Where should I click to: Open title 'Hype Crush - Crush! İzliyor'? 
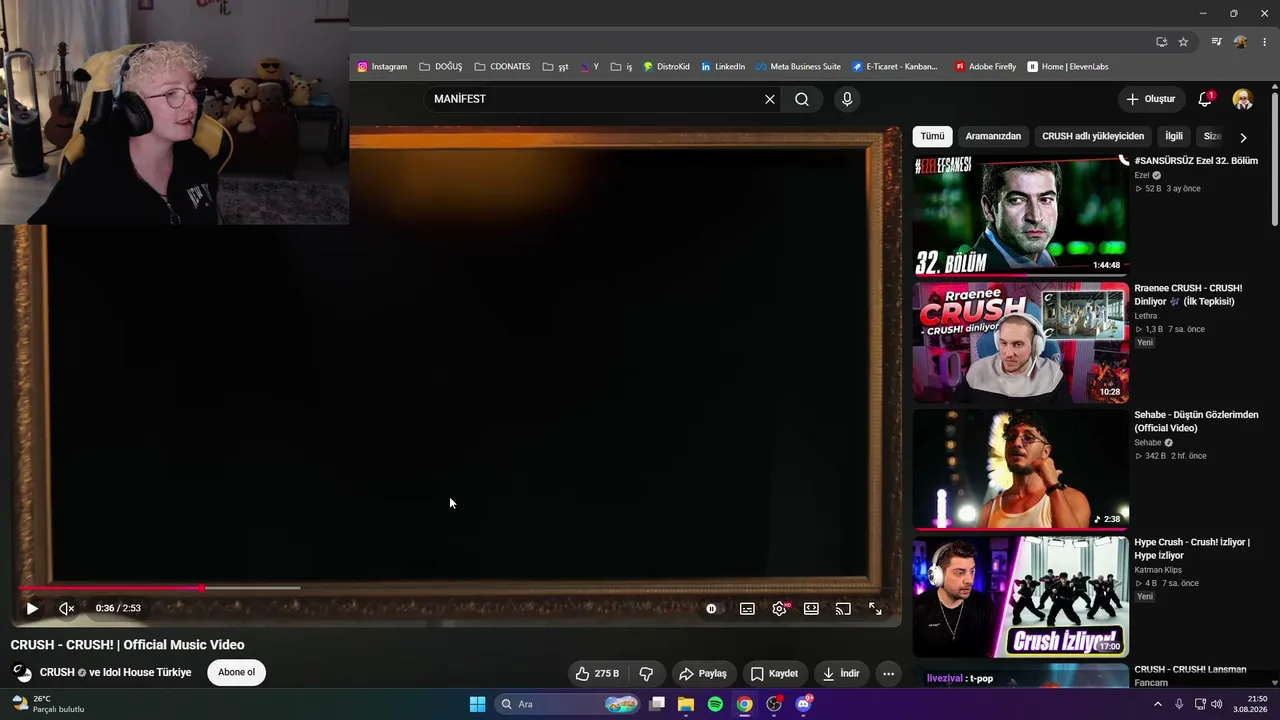pos(1192,549)
